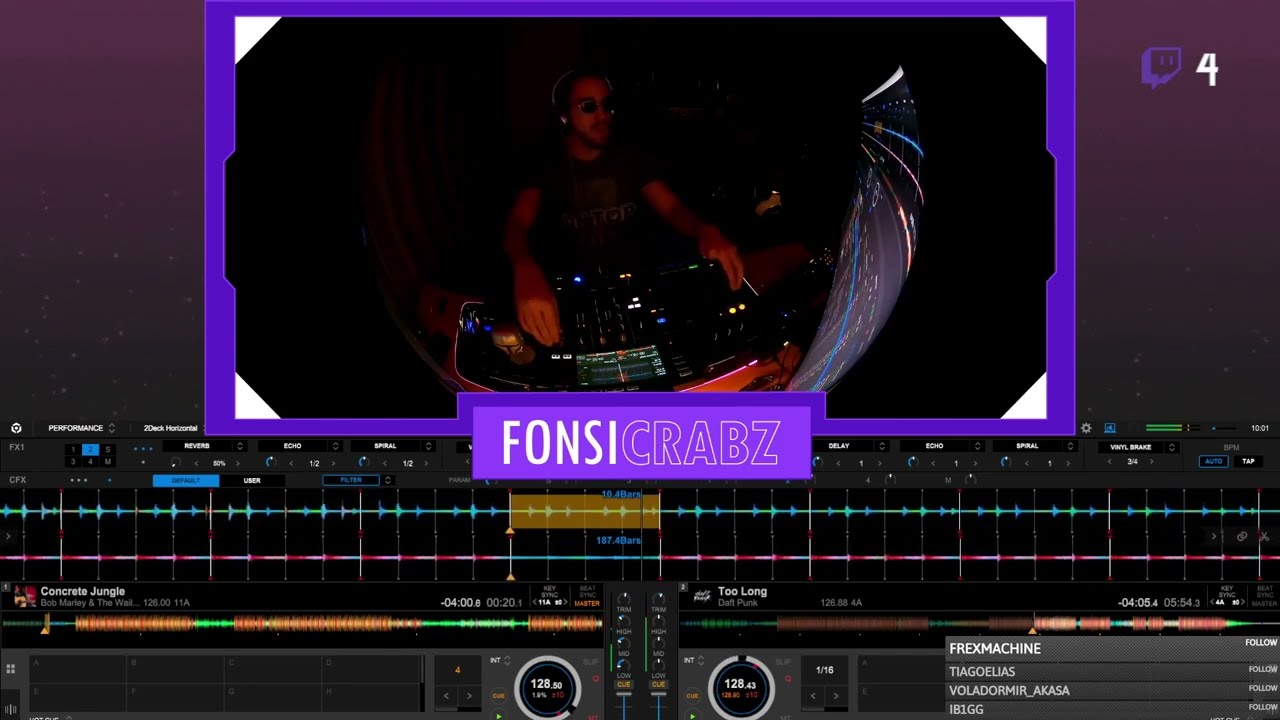Image resolution: width=1280 pixels, height=720 pixels.
Task: Decrease the VINYL BRAKE 3/4 value
Action: point(1109,462)
